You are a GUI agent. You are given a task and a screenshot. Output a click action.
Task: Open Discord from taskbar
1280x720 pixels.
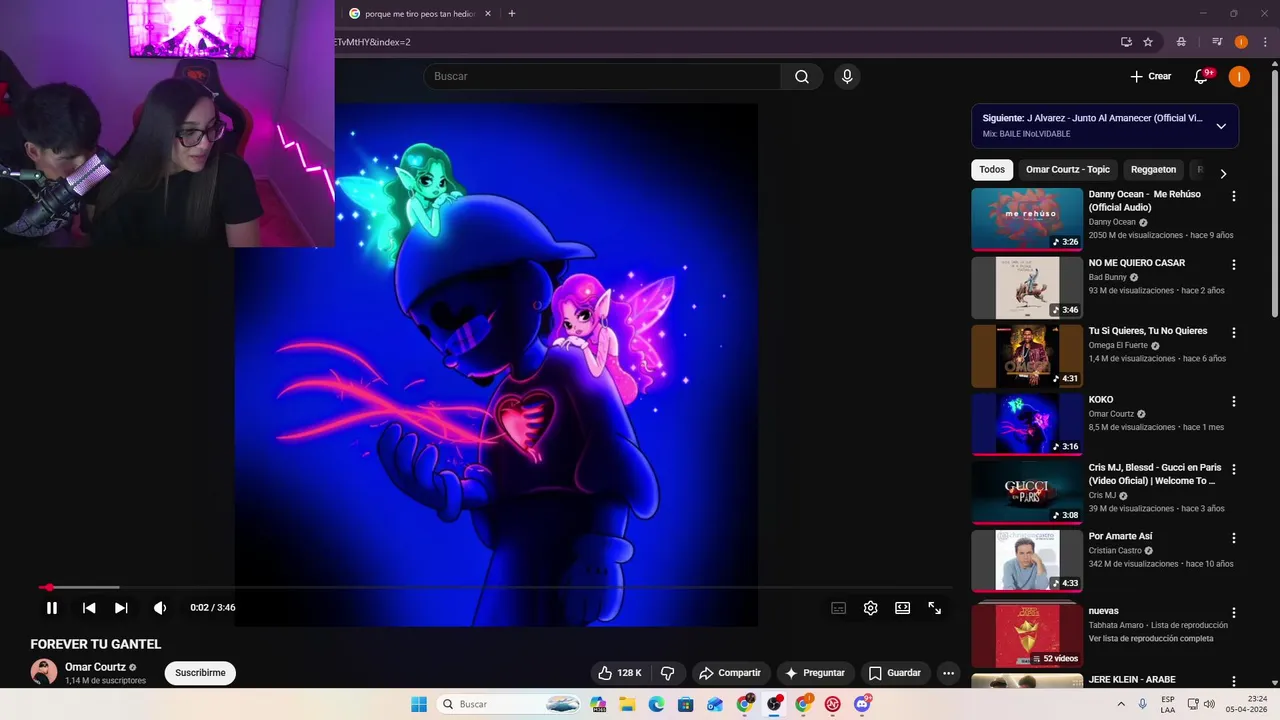tap(862, 704)
